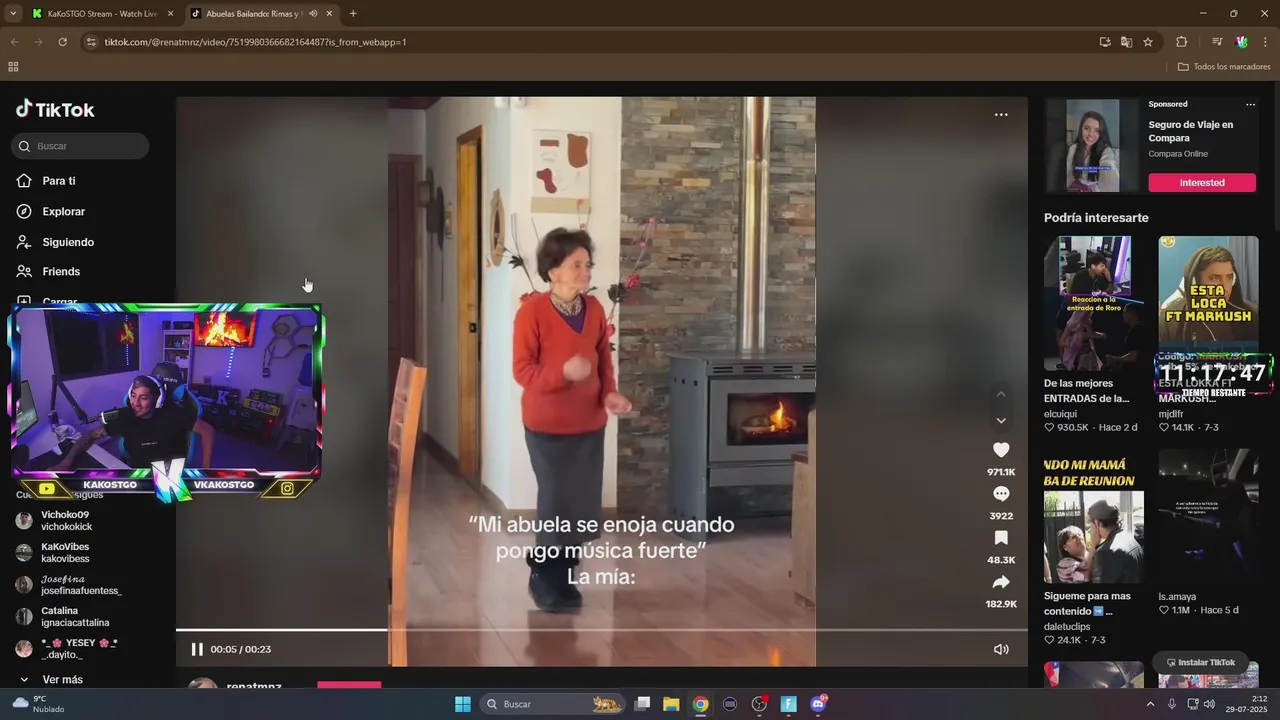
Task: Share the video with the arrow icon
Action: (1001, 582)
